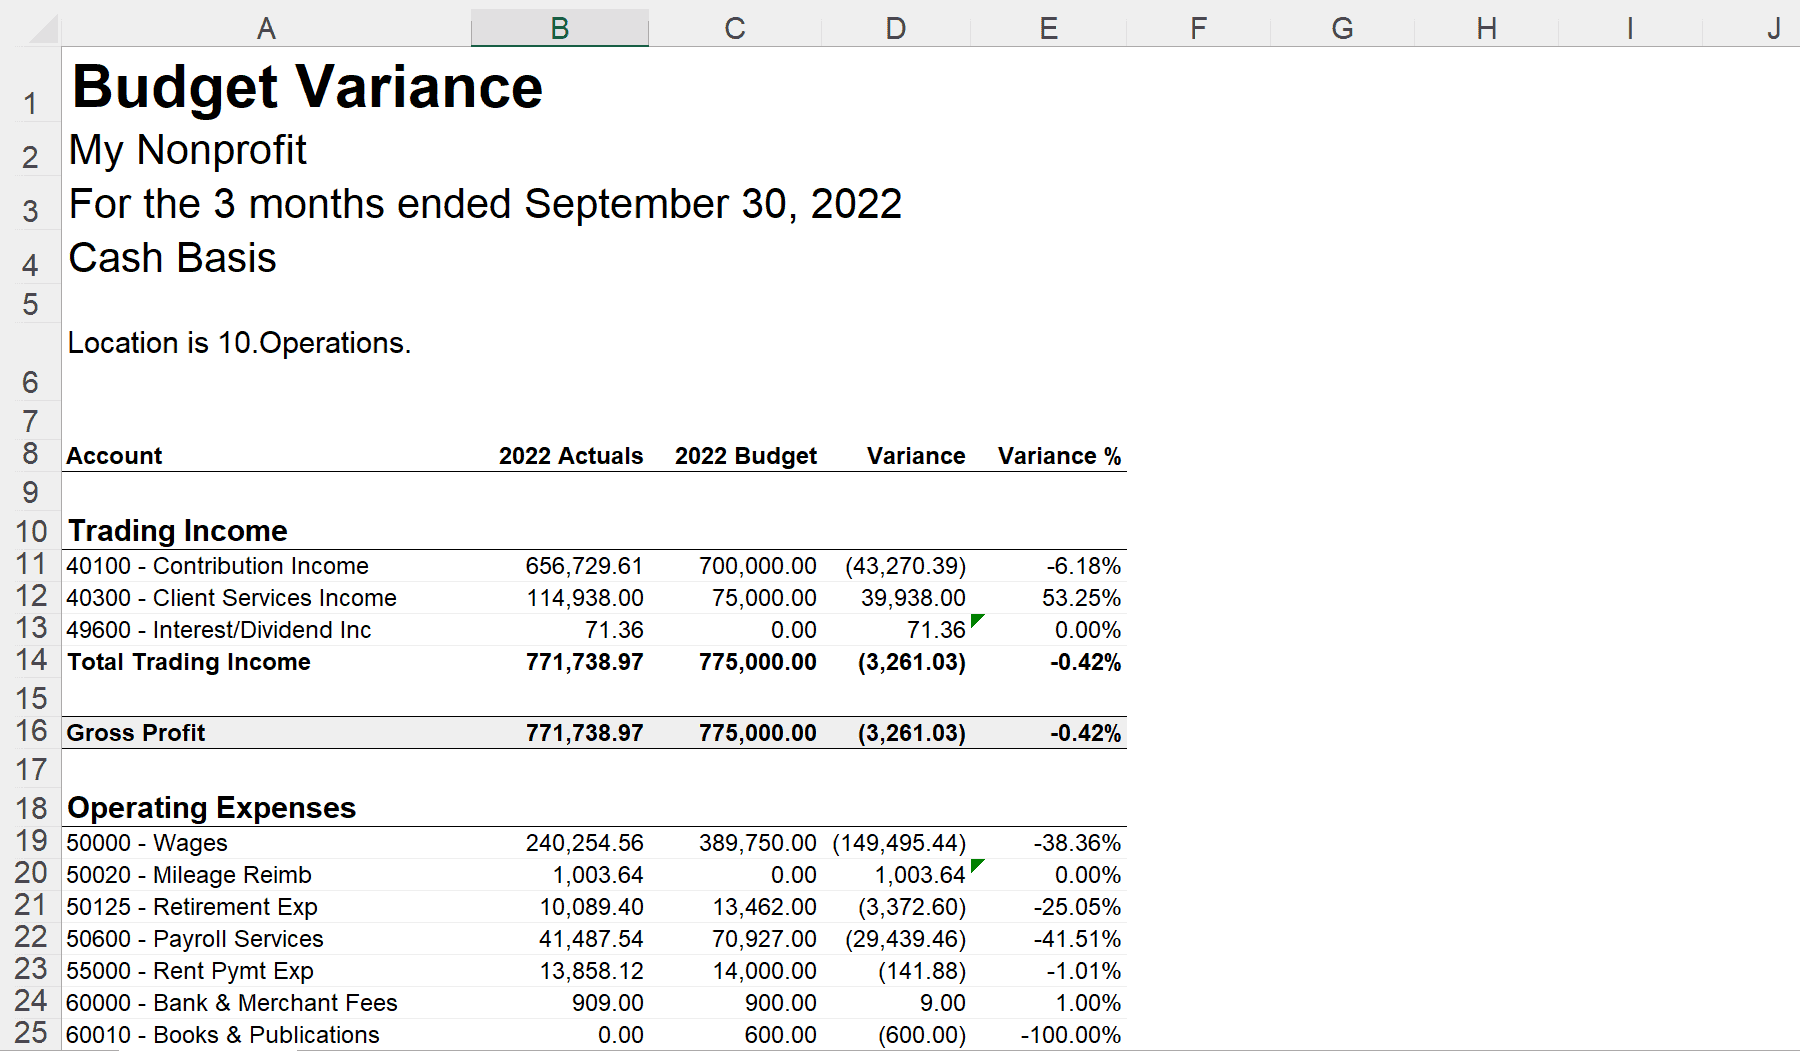Click the 114,938.00 actuals value
Screen dimensions: 1800x1051
click(585, 598)
